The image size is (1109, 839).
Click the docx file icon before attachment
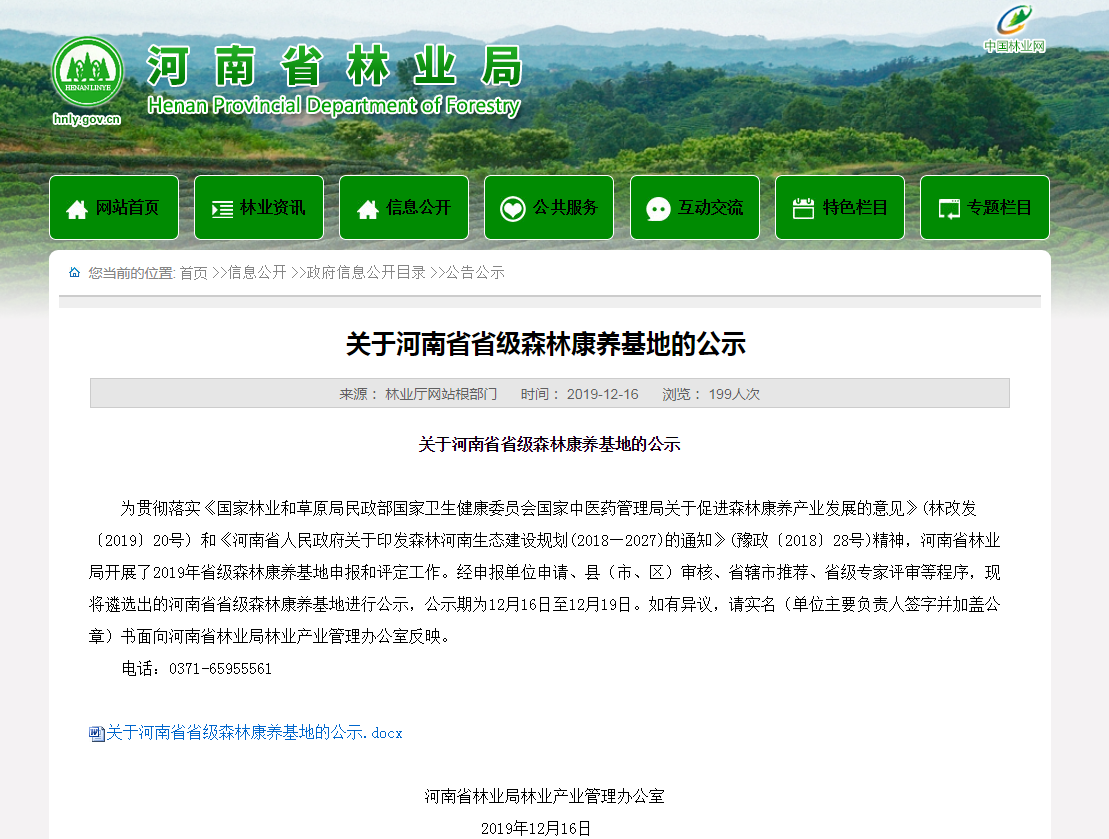coord(96,734)
